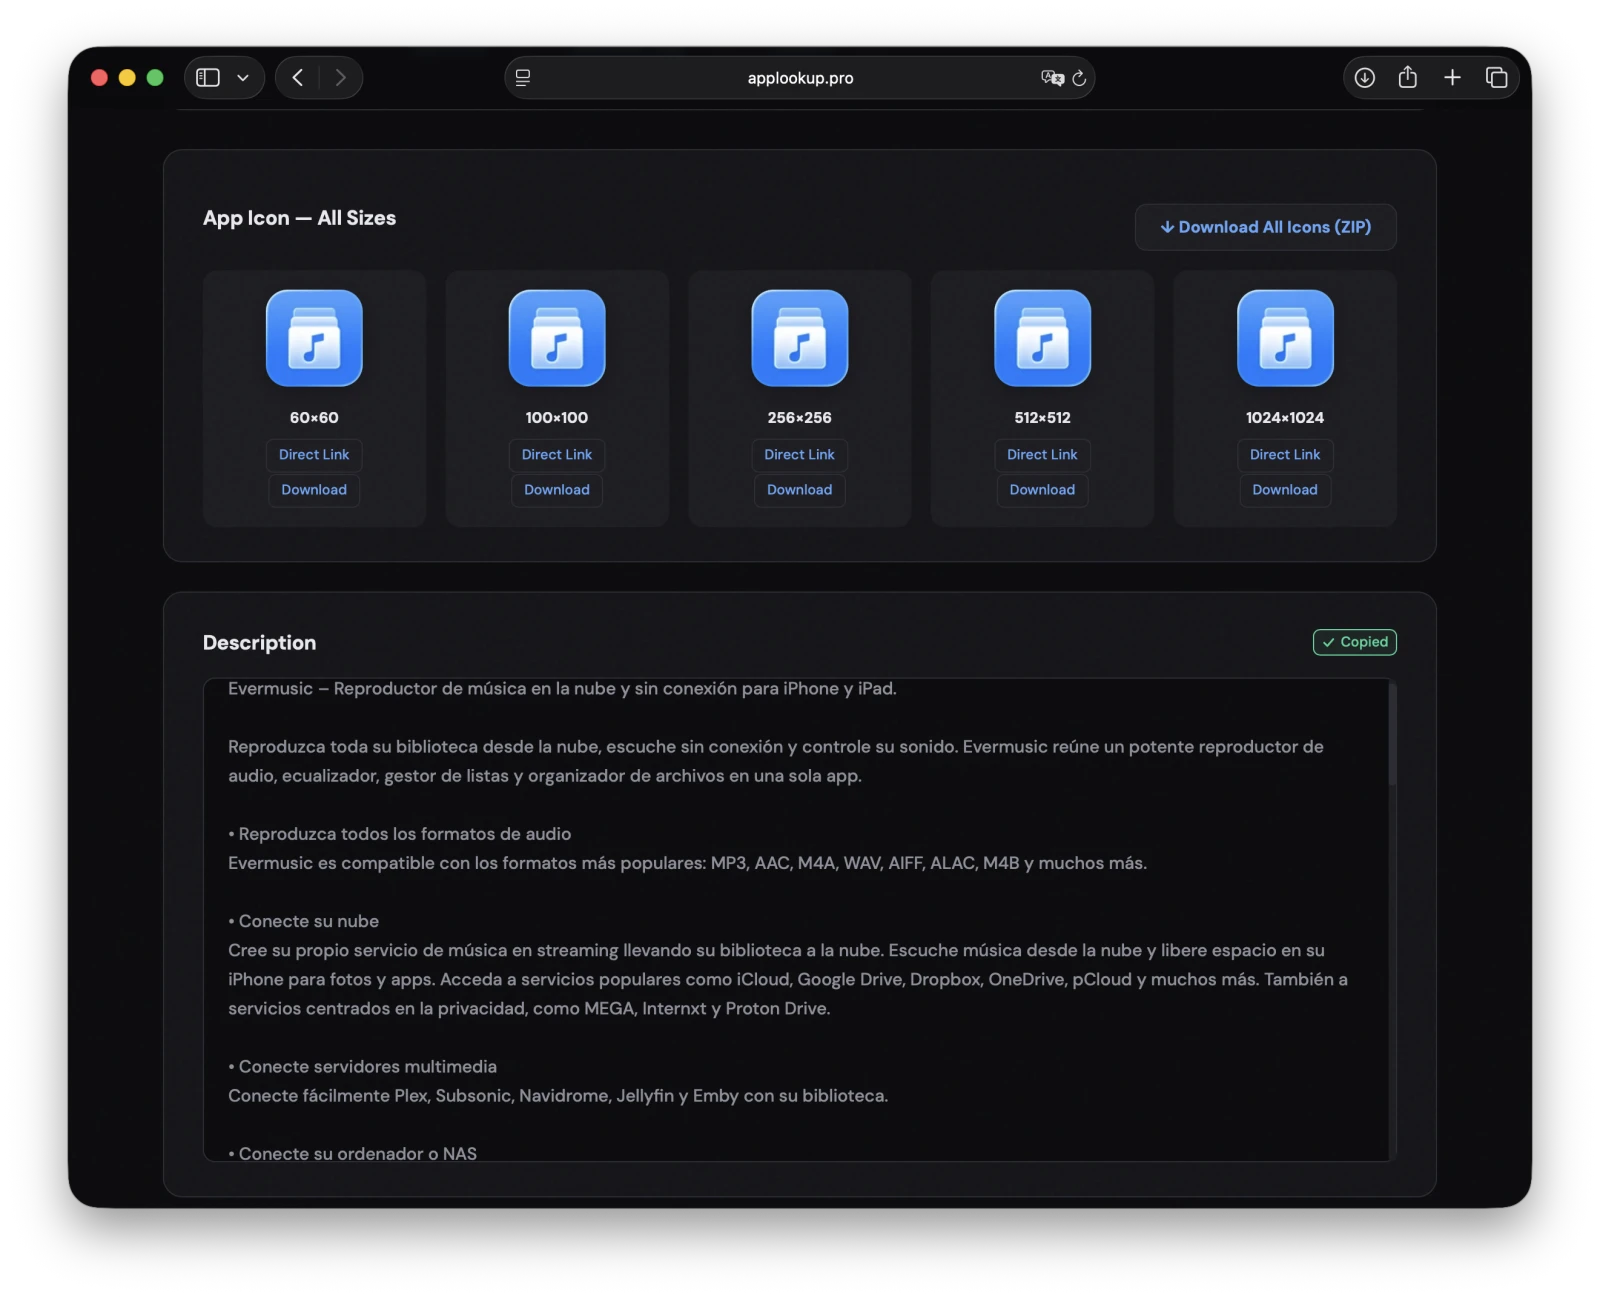Click the line starting 'Conecte fácilmente Plex'
The width and height of the screenshot is (1600, 1298).
(558, 1096)
